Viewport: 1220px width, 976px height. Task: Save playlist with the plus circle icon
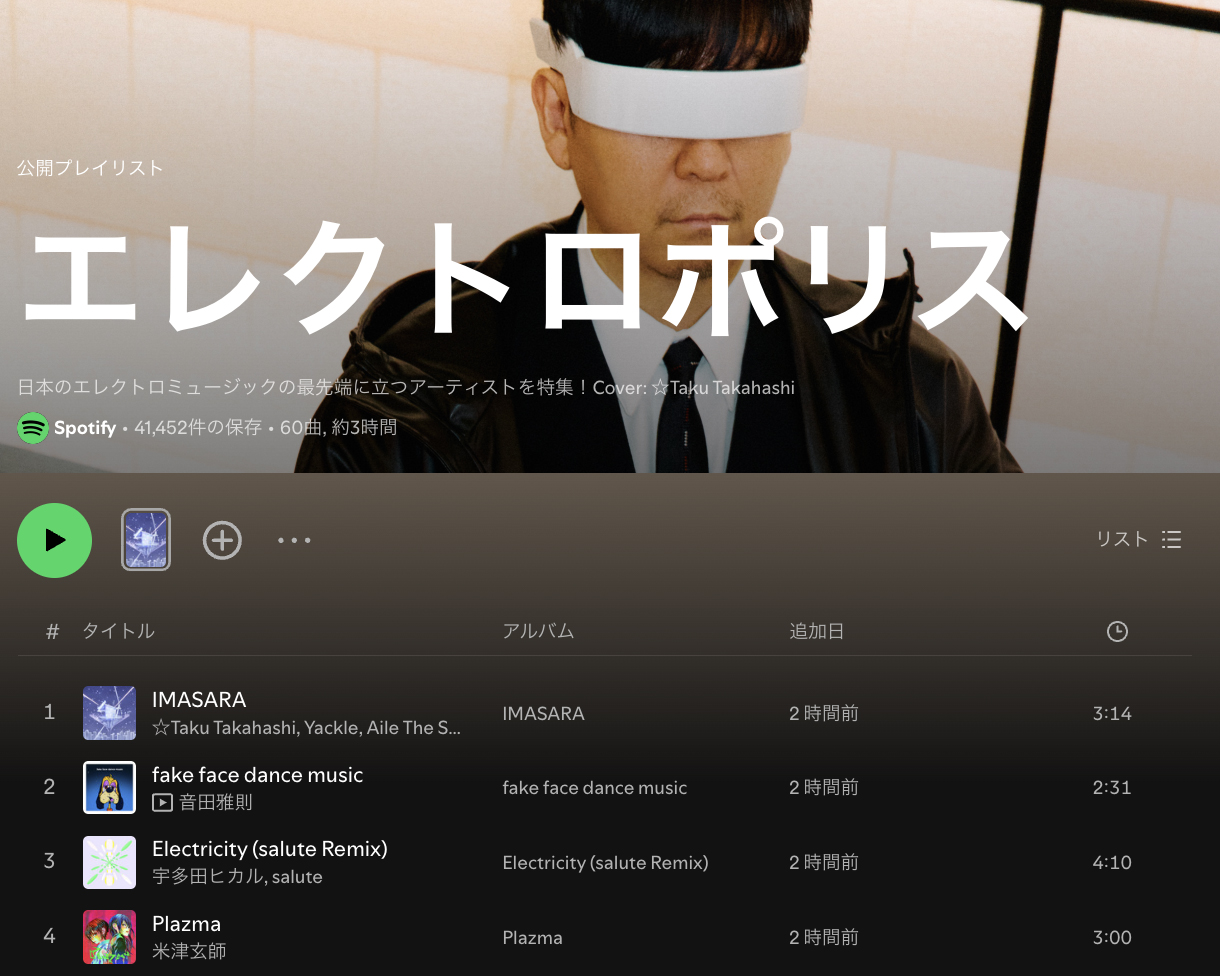[x=222, y=540]
